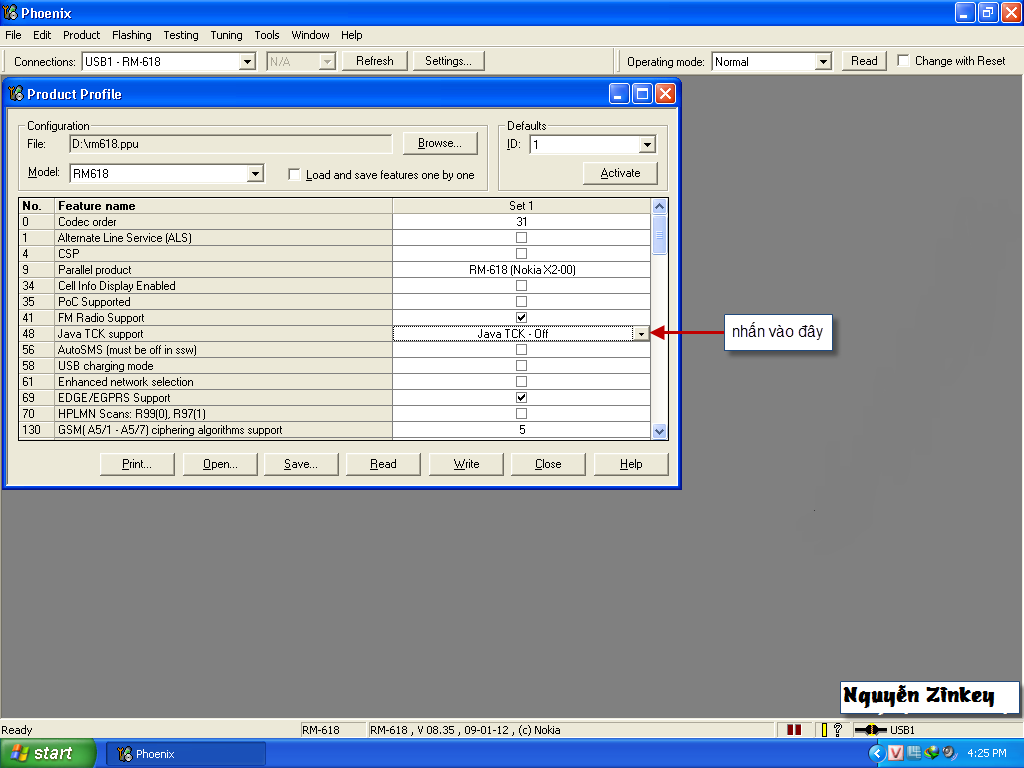
Task: Click the question mark status bar icon
Action: (x=837, y=730)
